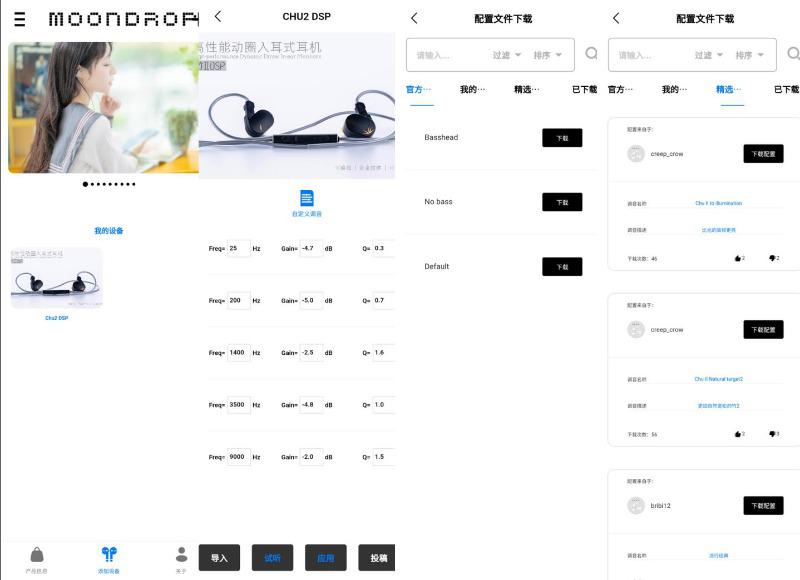Open the Chu II Natural target2 tuning name link
Image resolution: width=800 pixels, height=580 pixels.
pos(718,379)
